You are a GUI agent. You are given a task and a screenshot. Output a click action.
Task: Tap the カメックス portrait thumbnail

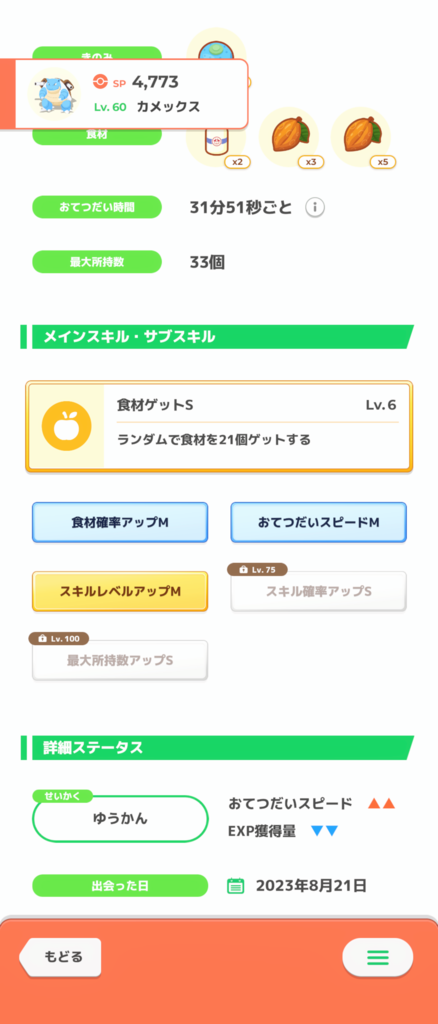point(54,95)
